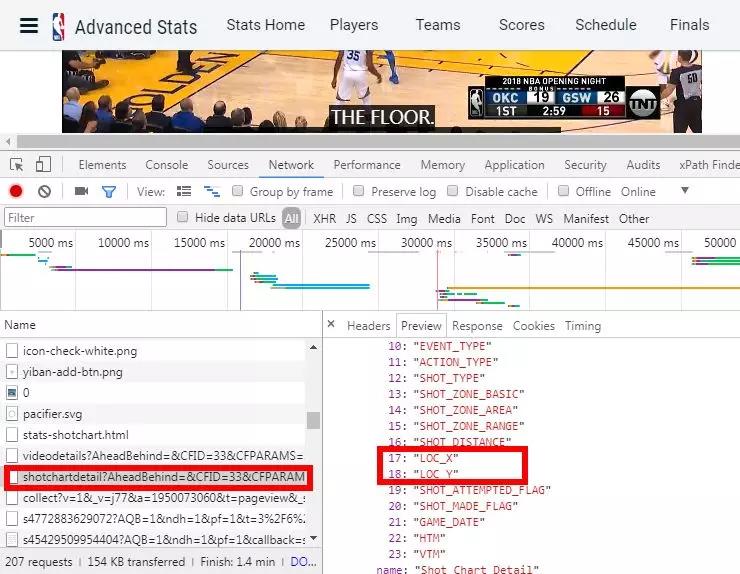Filter requests by Img
The height and width of the screenshot is (574, 740).
406,219
